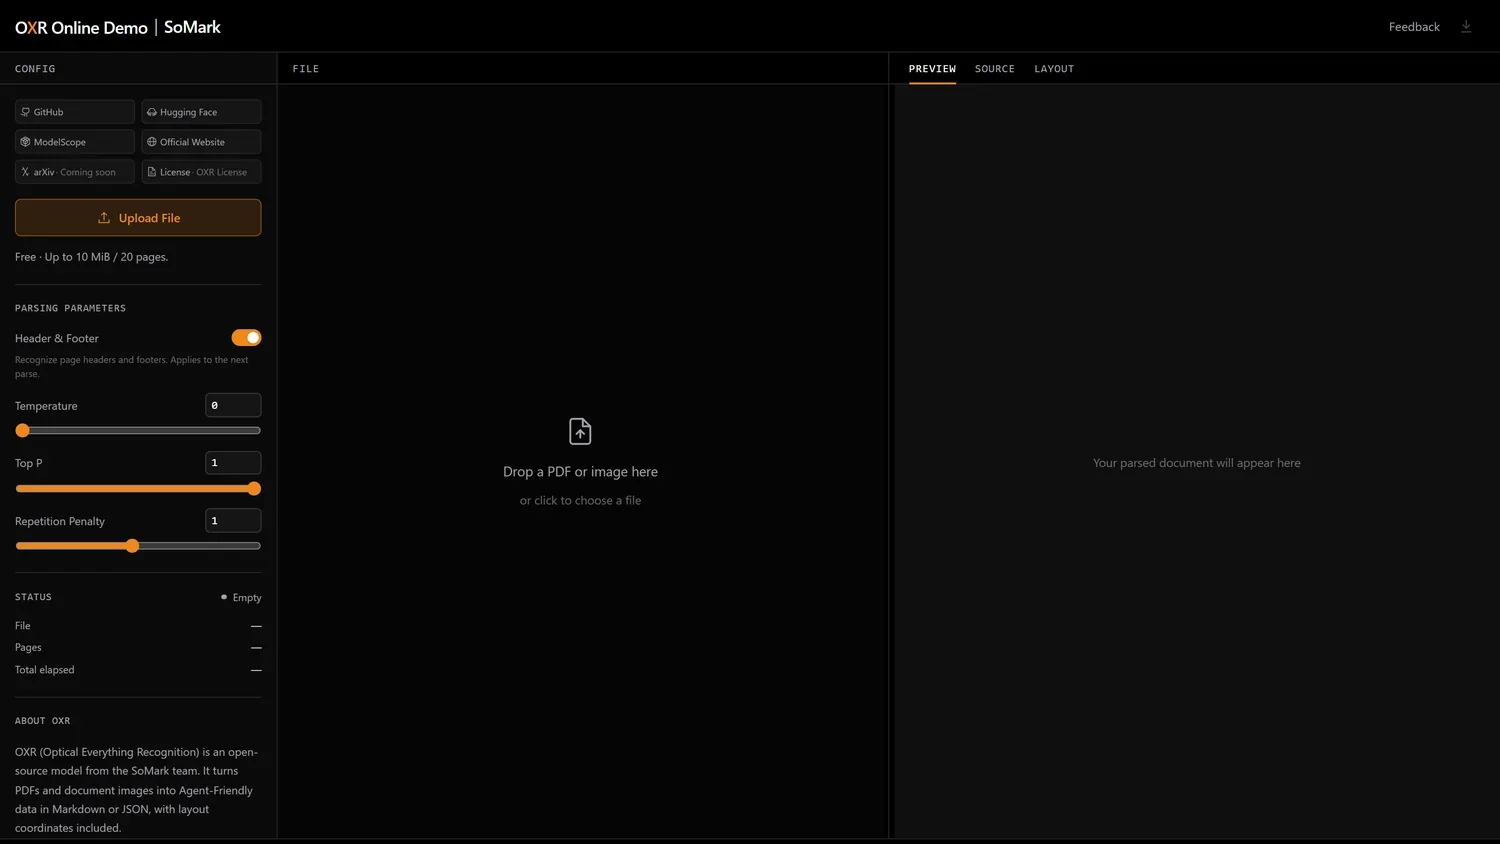The height and width of the screenshot is (844, 1500).
Task: Click the Top P value input field
Action: [x=233, y=463]
